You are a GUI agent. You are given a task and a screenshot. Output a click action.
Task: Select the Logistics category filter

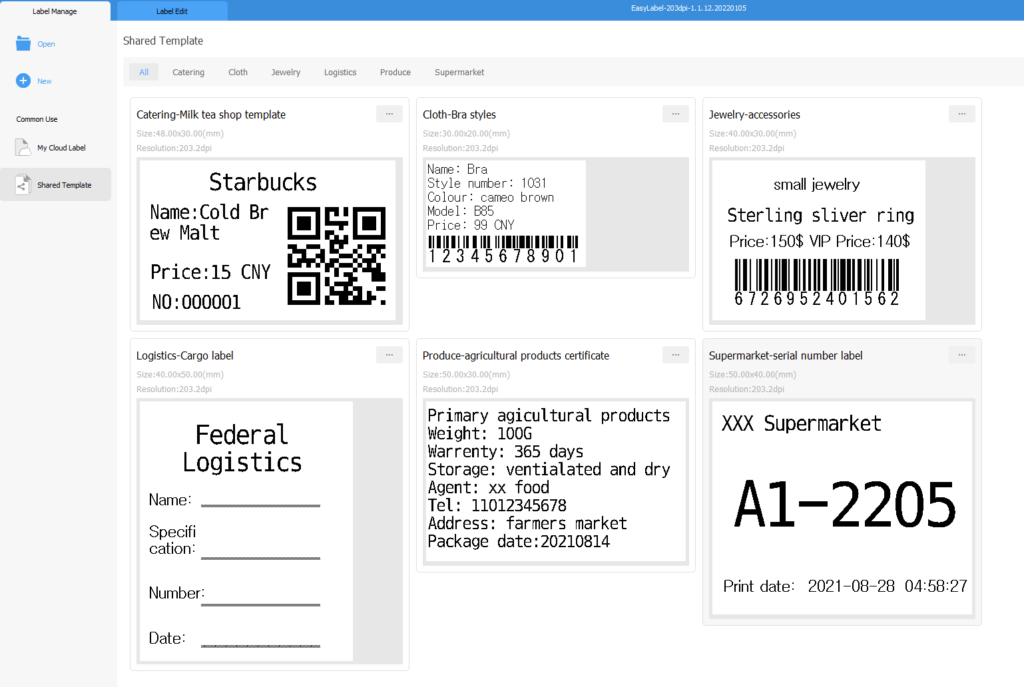pos(340,72)
